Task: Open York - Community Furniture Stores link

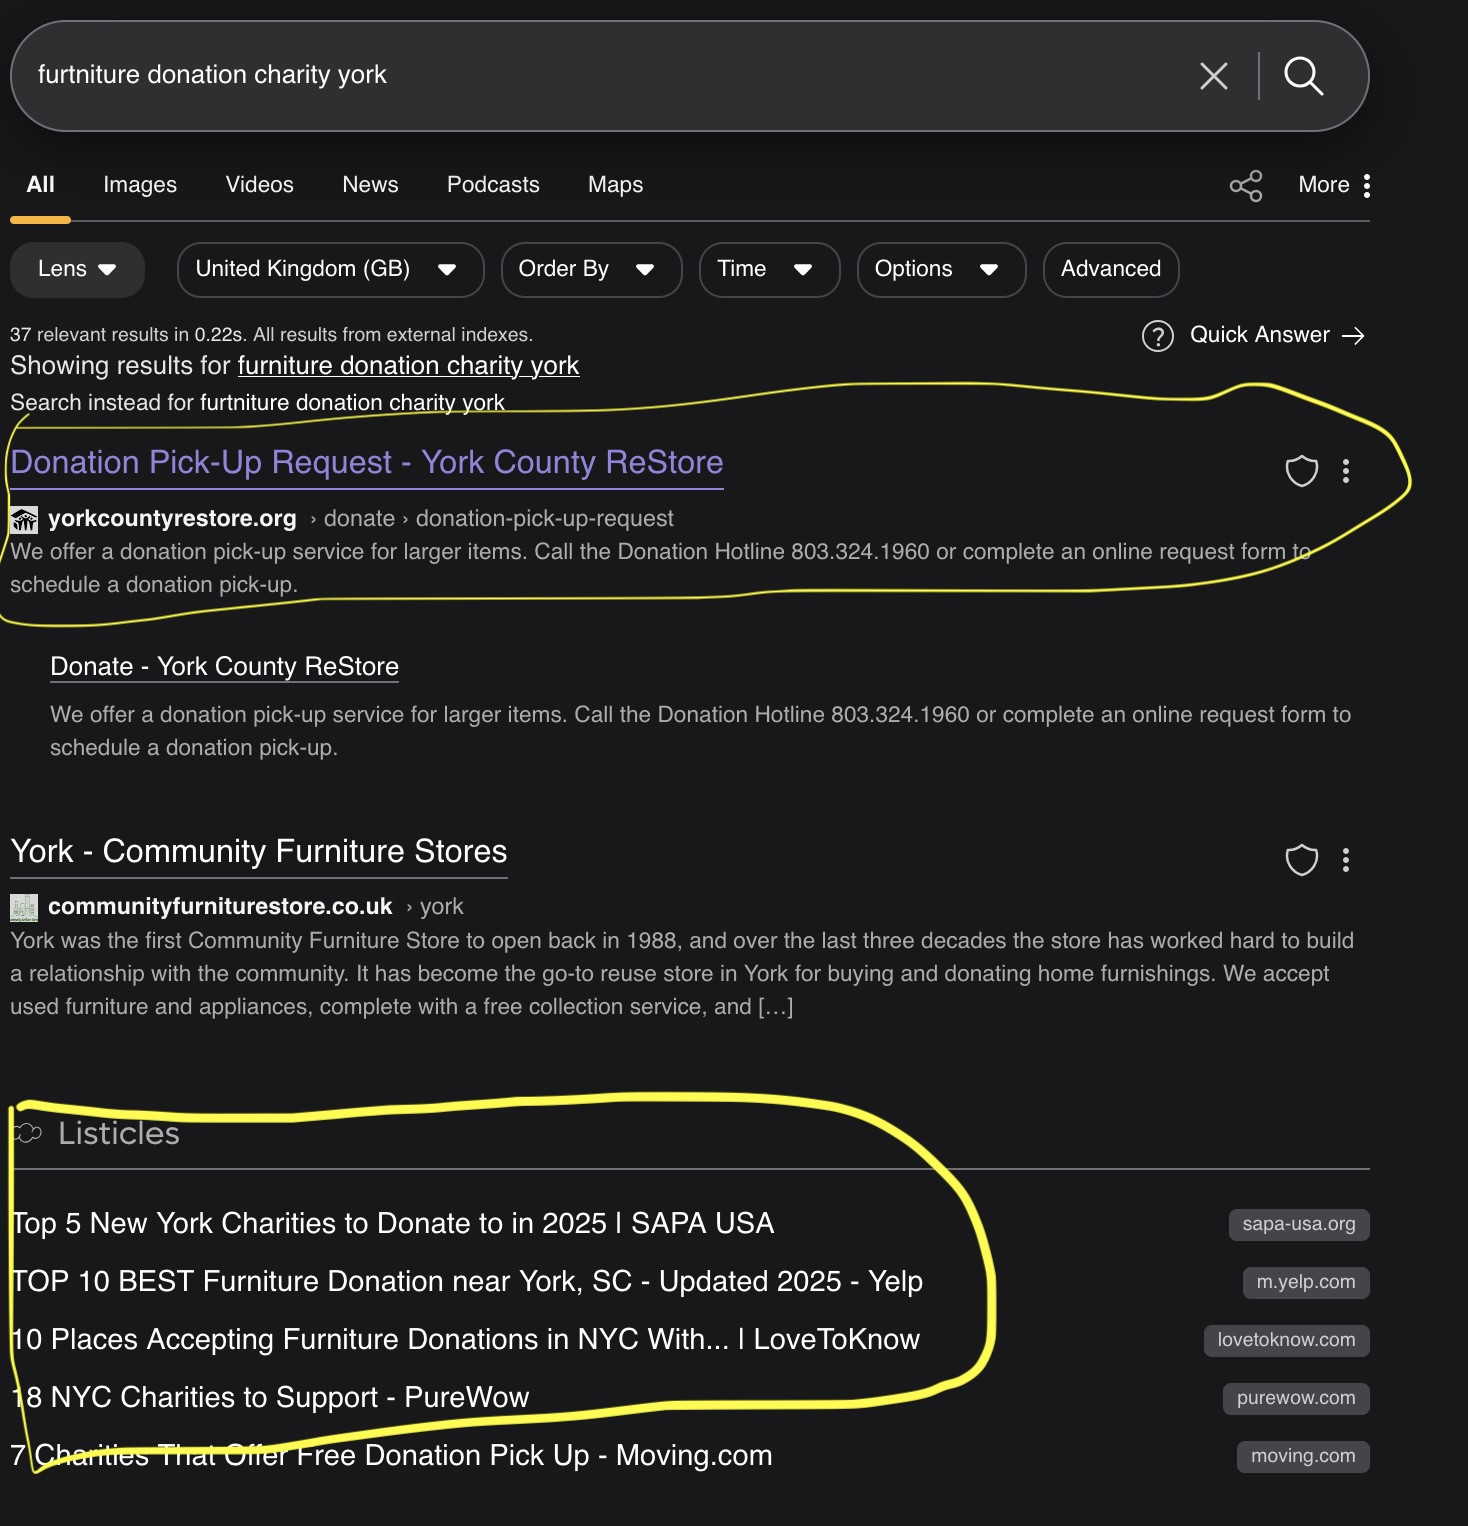Action: [259, 851]
